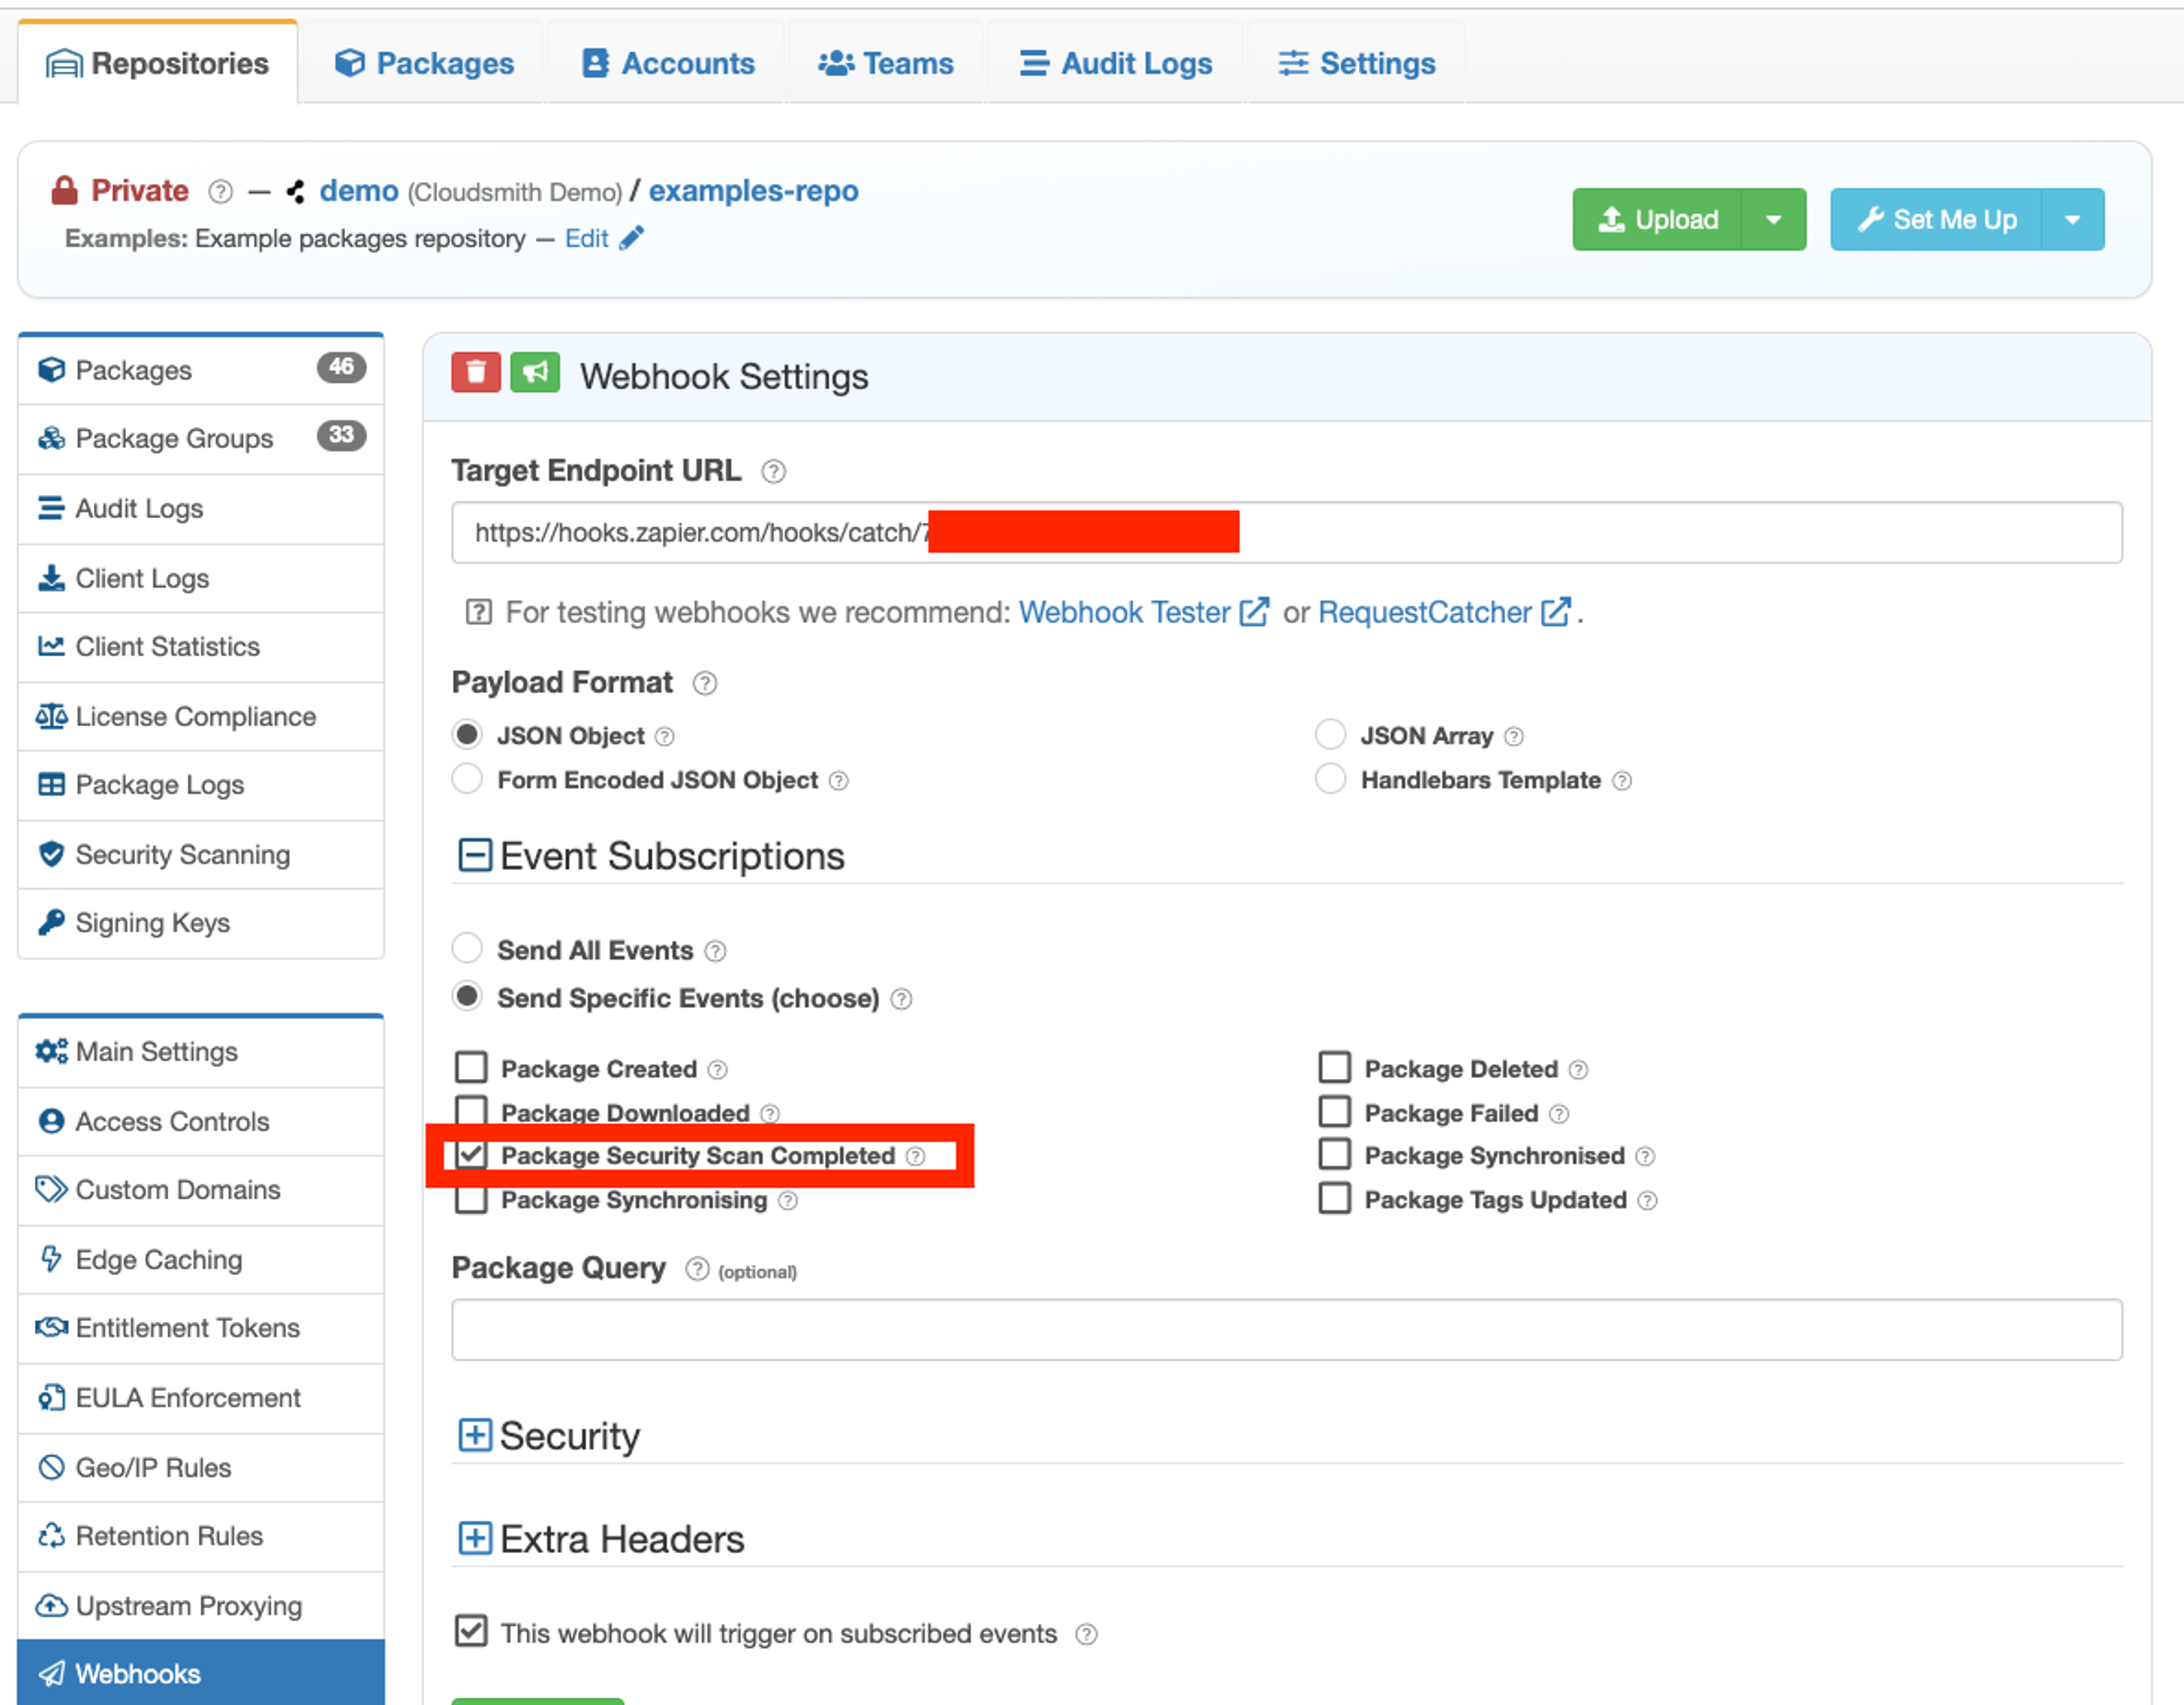
Task: Open the Upload button dropdown arrow
Action: [1773, 220]
